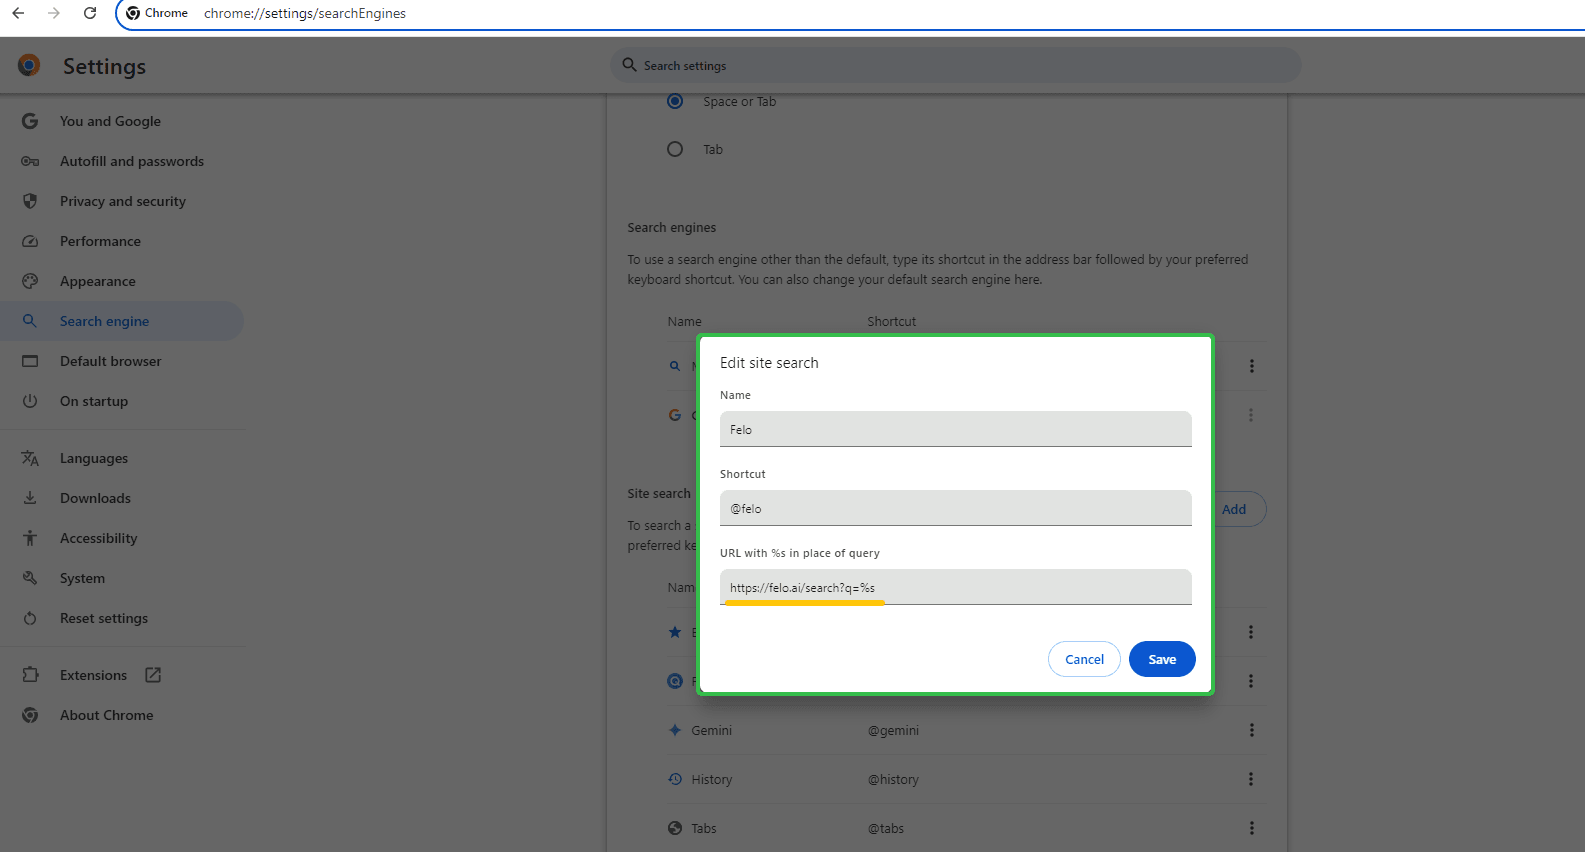Click the Shortcut field containing @felo
The image size is (1585, 852).
tap(956, 508)
